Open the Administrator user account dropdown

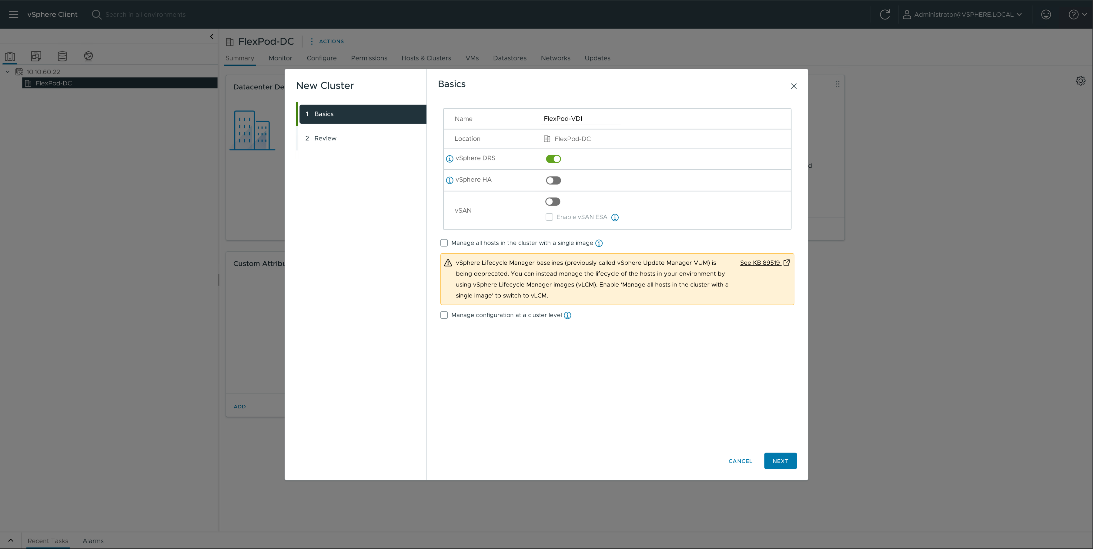[963, 14]
